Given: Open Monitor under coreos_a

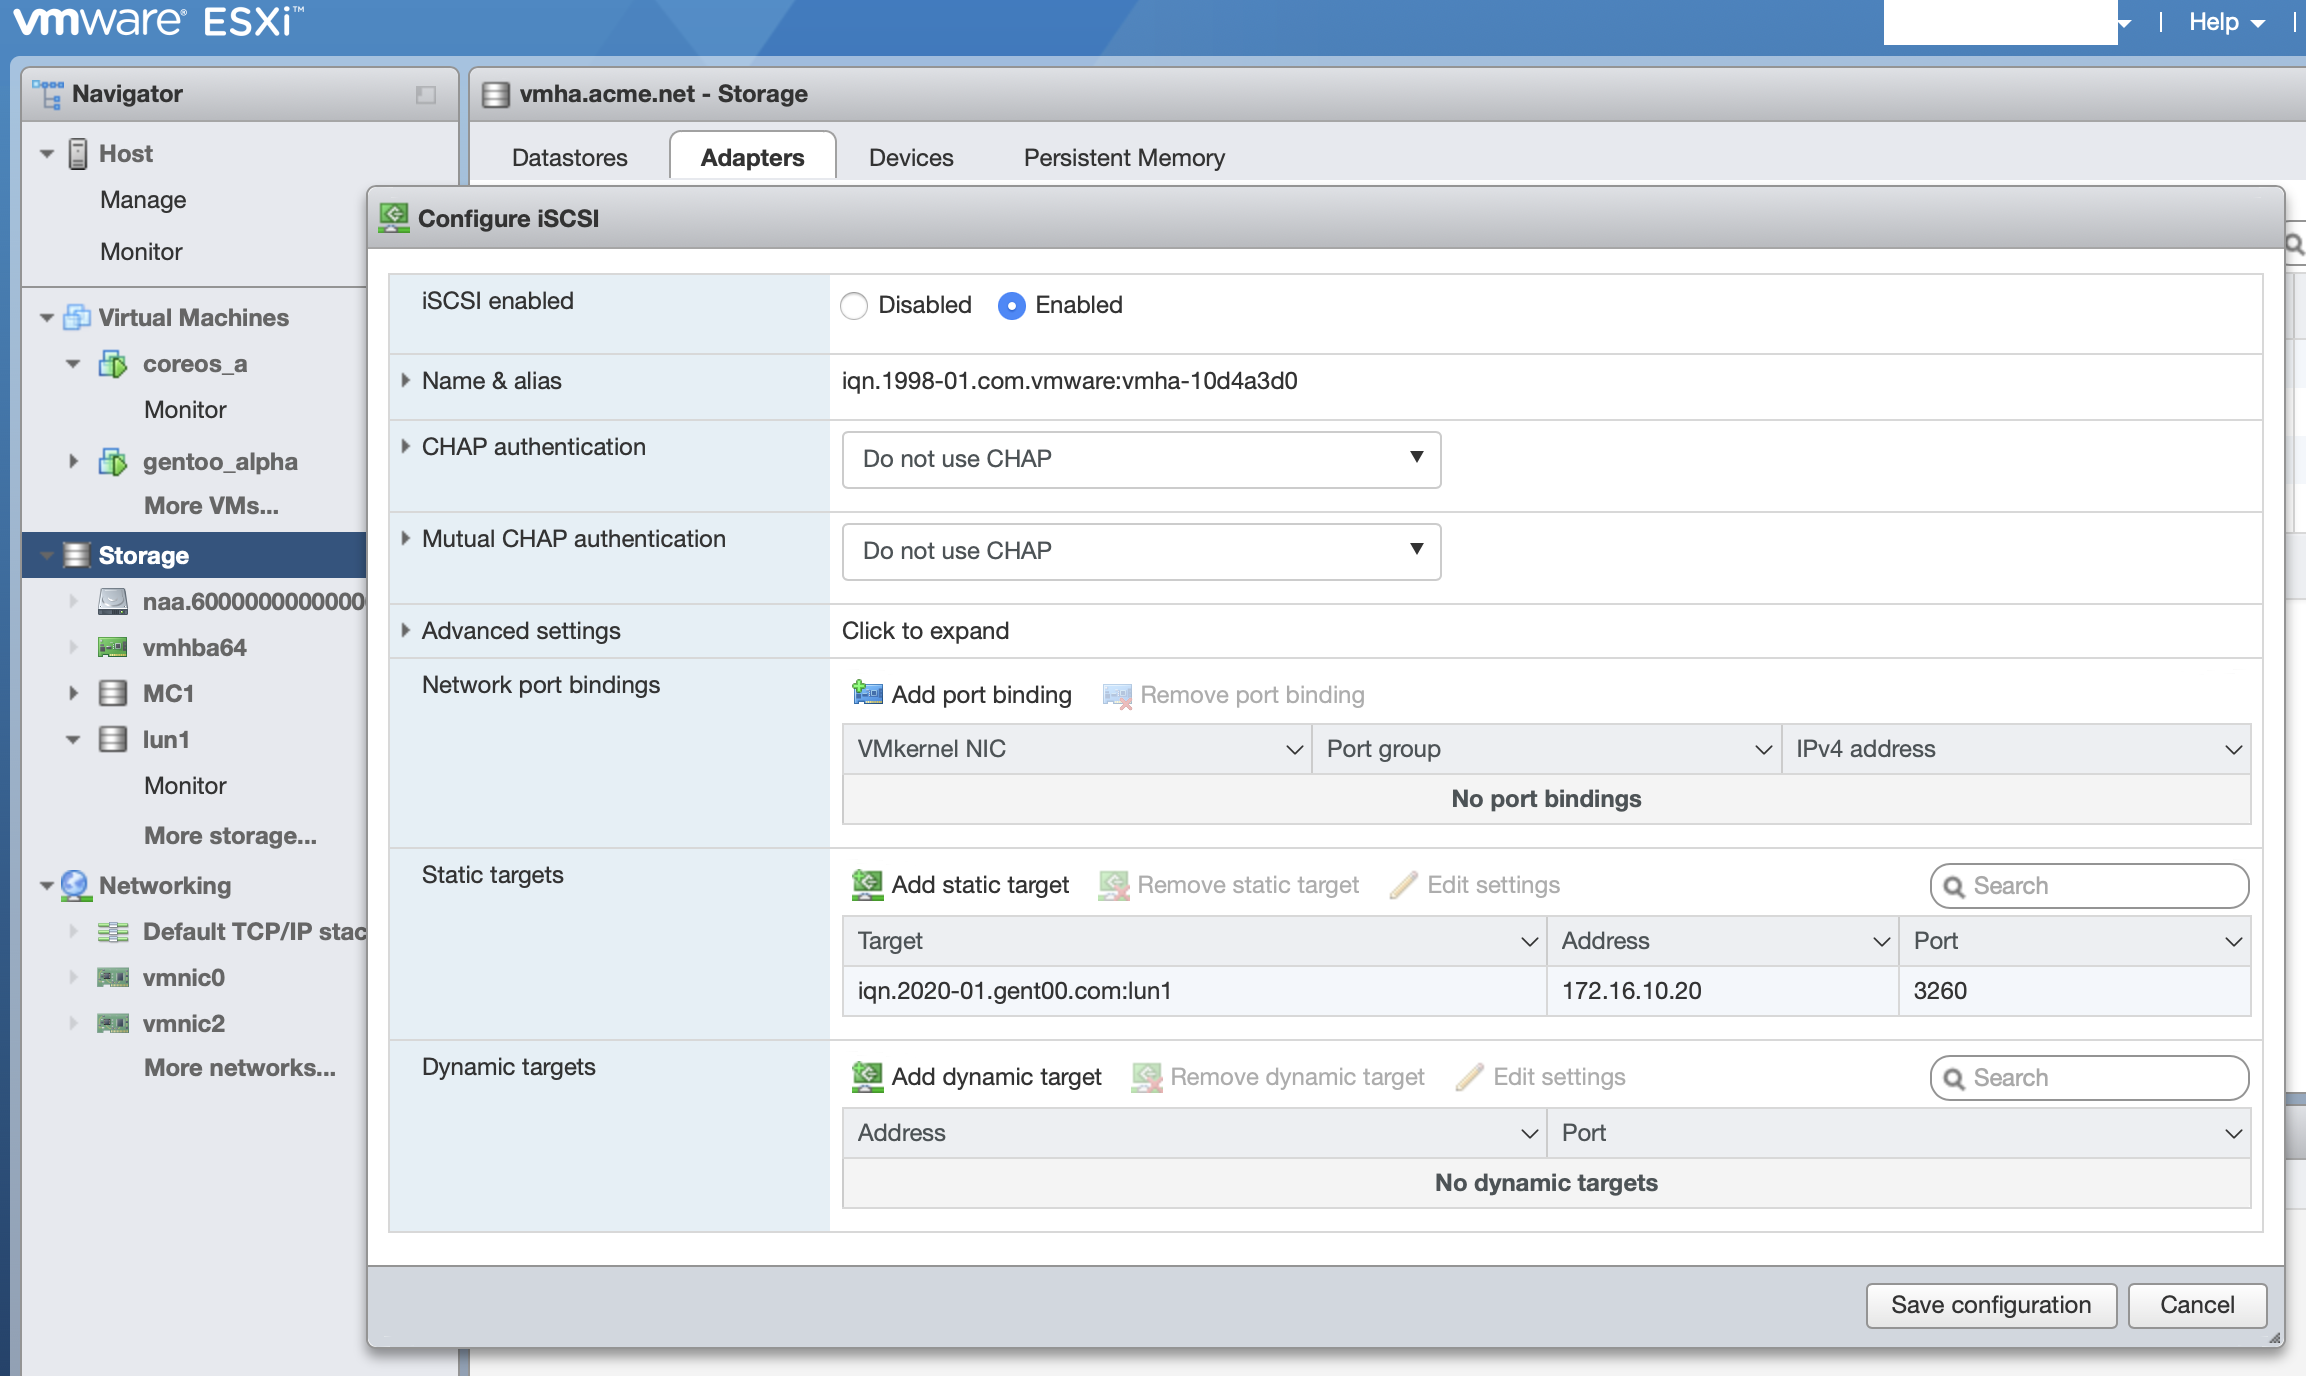Looking at the screenshot, I should pyautogui.click(x=185, y=410).
